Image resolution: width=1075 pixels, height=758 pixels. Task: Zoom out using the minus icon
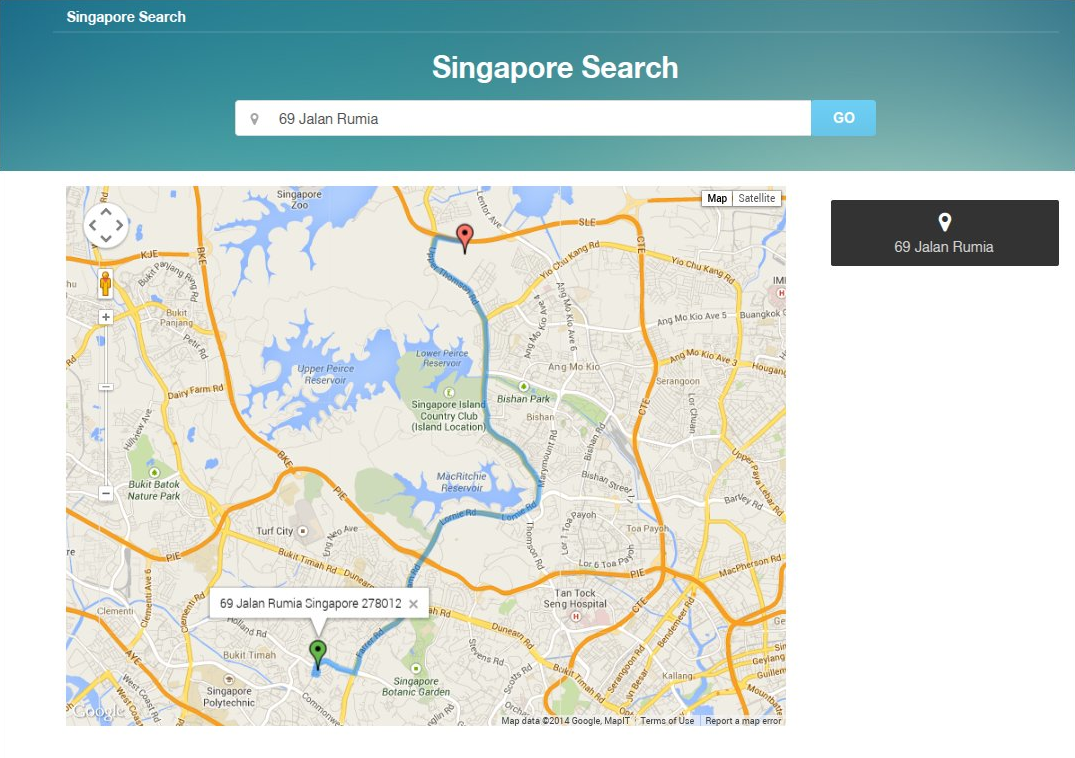pos(105,493)
